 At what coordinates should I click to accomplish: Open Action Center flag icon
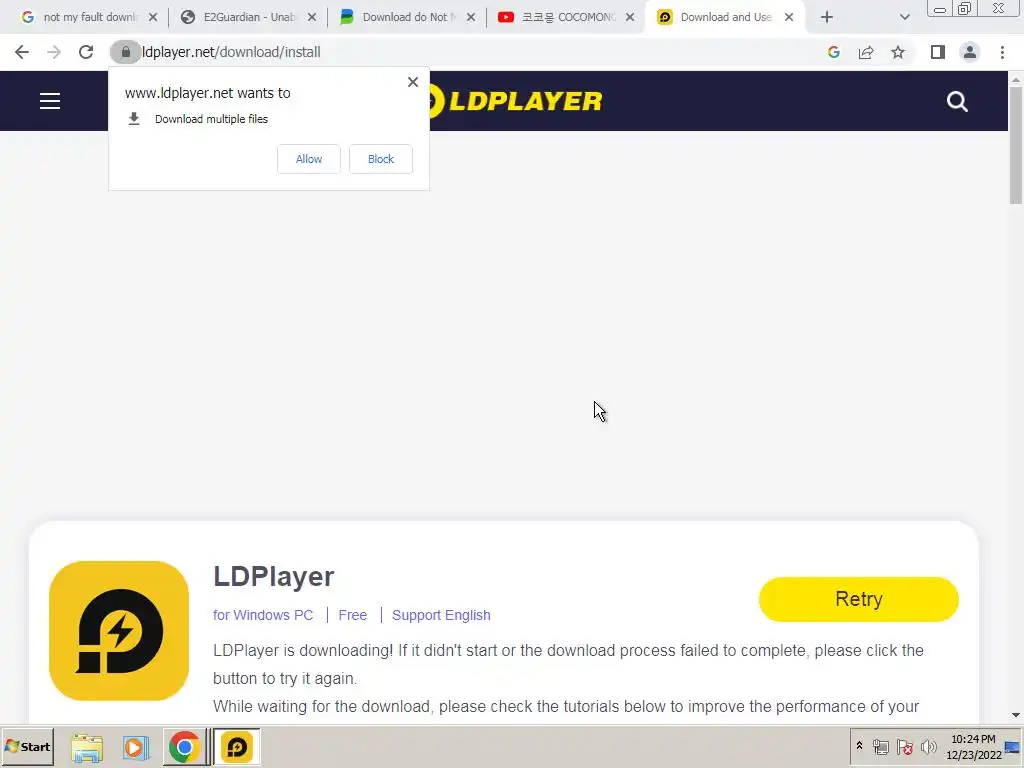[x=904, y=747]
